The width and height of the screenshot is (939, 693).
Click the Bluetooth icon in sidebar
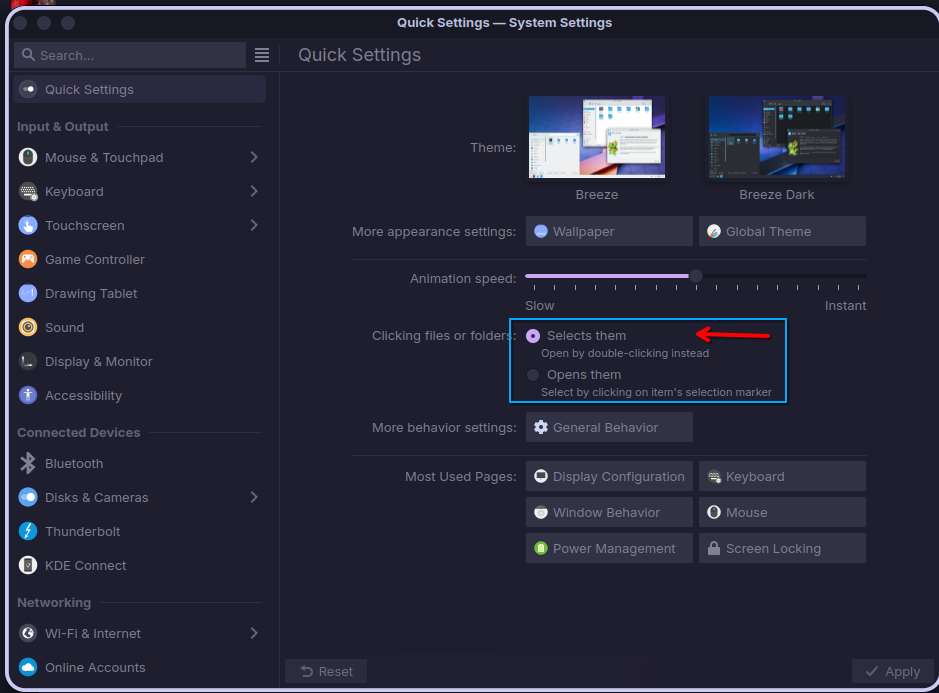28,463
